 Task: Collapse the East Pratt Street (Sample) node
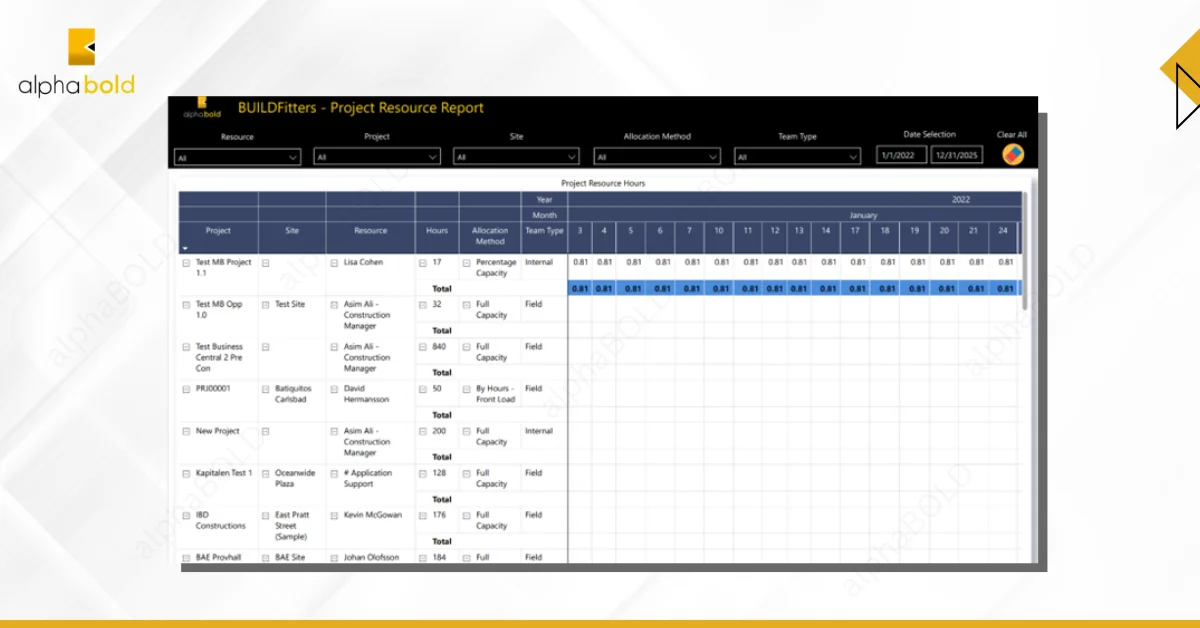pos(266,516)
